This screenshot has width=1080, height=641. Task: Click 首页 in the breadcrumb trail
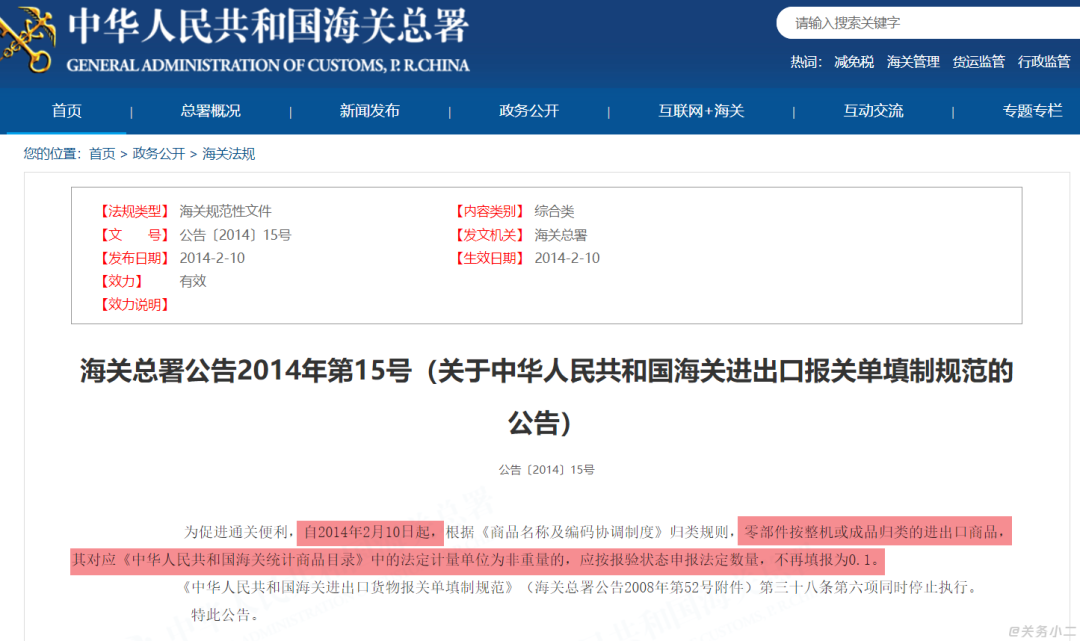click(x=101, y=153)
